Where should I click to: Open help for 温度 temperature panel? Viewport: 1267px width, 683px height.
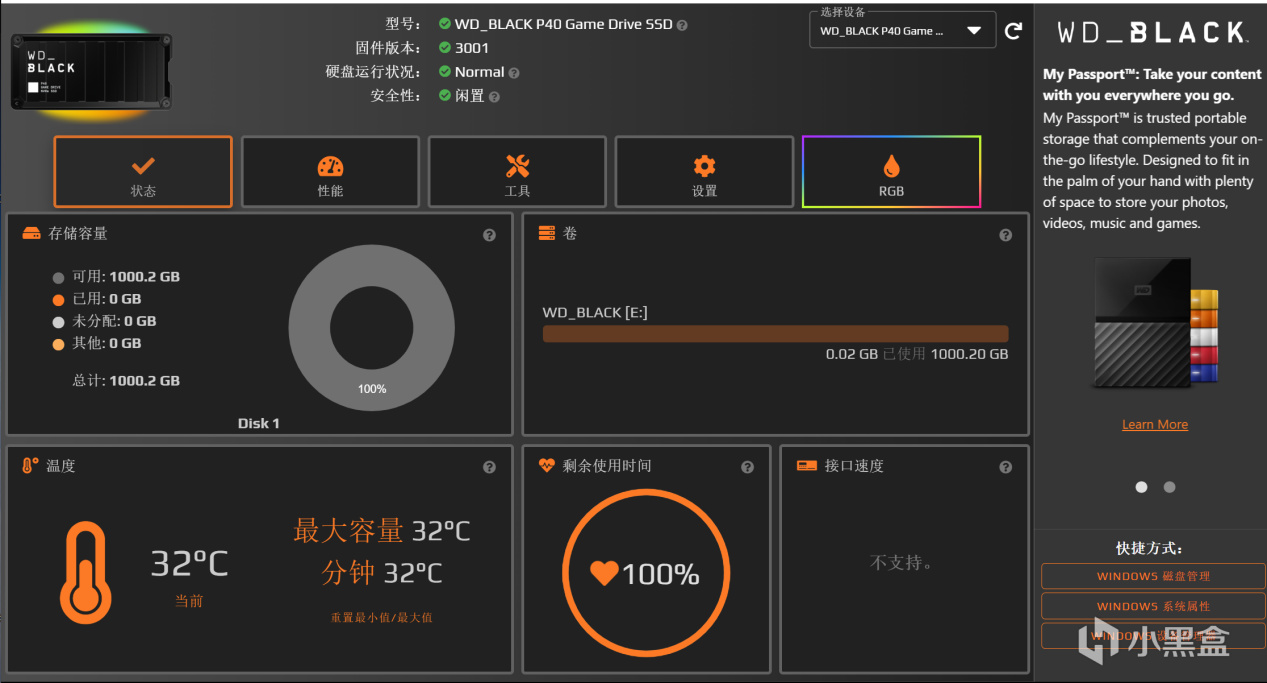pyautogui.click(x=489, y=467)
